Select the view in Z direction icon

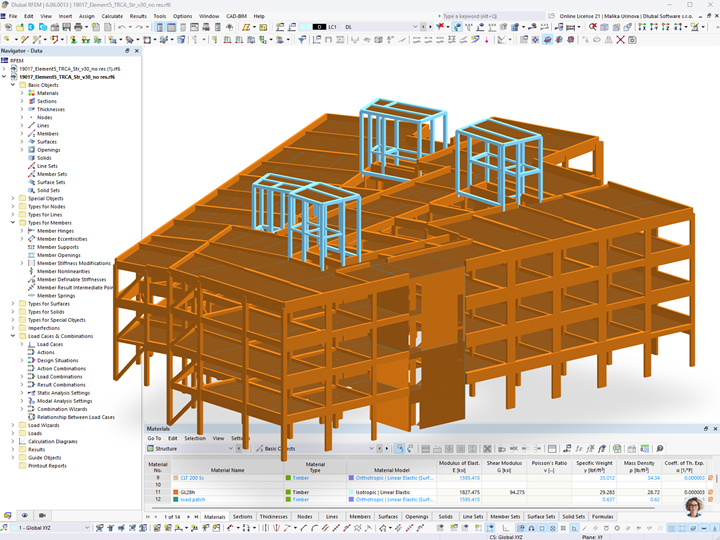coord(665,27)
